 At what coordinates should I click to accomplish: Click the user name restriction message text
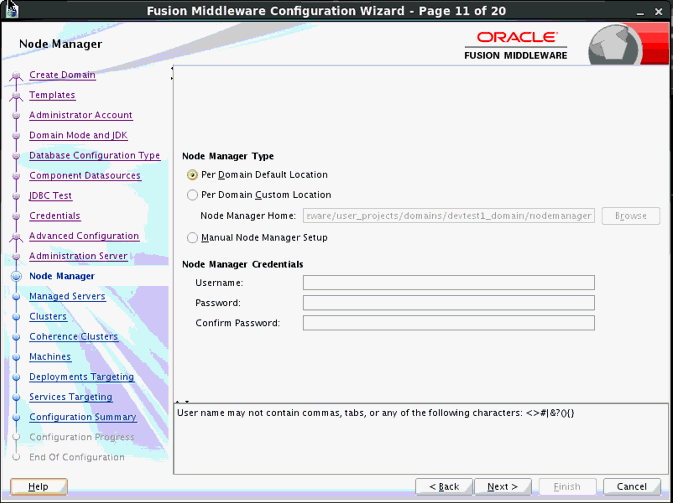point(376,413)
